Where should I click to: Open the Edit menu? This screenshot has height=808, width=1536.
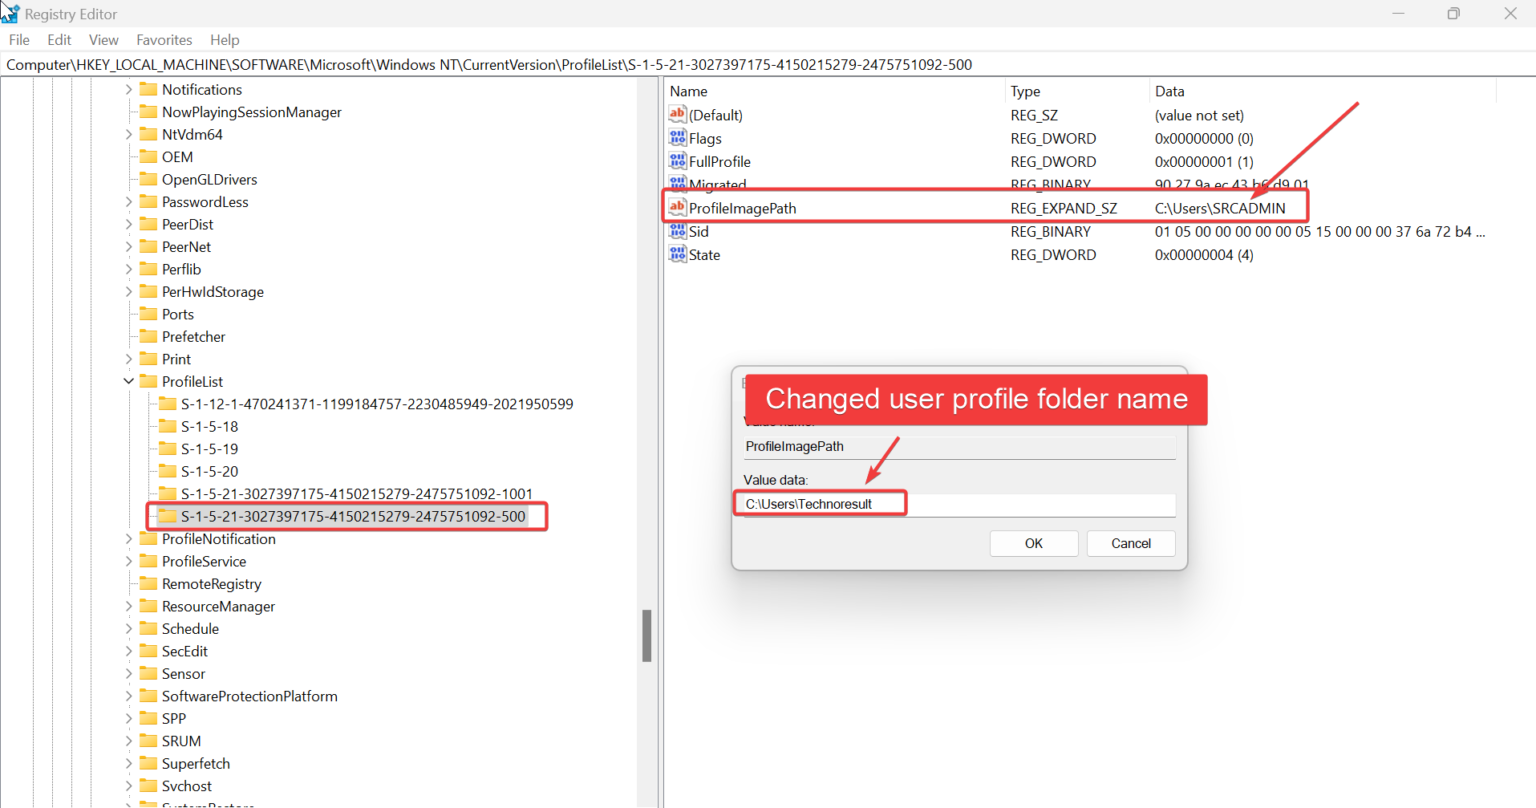click(58, 40)
